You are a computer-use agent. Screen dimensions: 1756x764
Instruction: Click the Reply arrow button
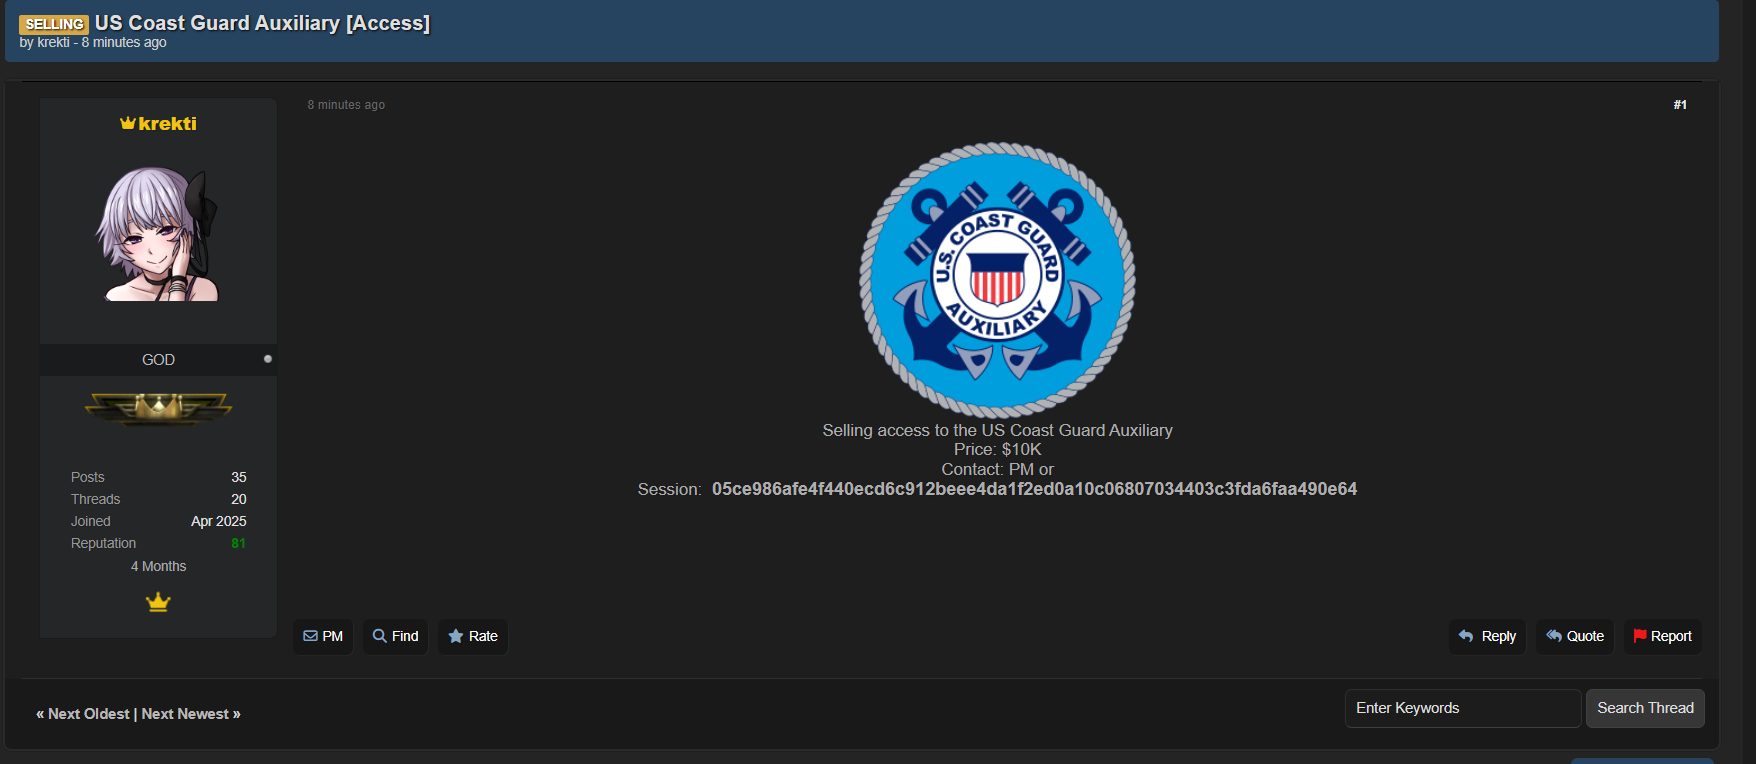[x=1487, y=636]
